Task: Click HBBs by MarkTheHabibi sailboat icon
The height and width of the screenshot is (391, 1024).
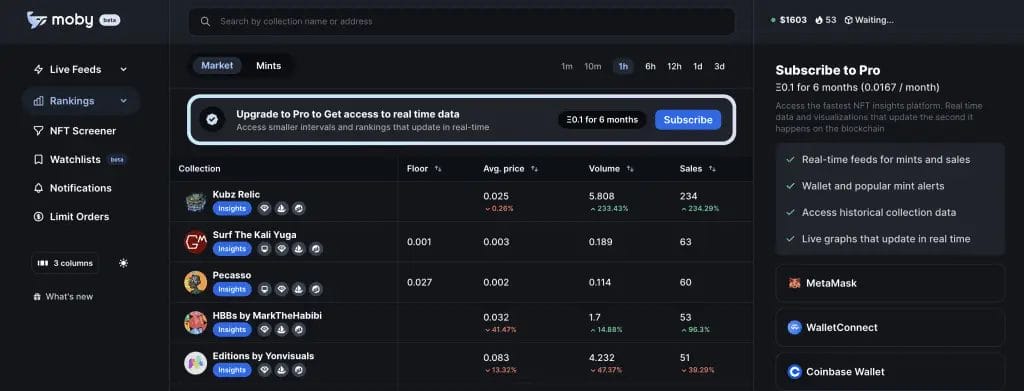Action: tap(281, 330)
